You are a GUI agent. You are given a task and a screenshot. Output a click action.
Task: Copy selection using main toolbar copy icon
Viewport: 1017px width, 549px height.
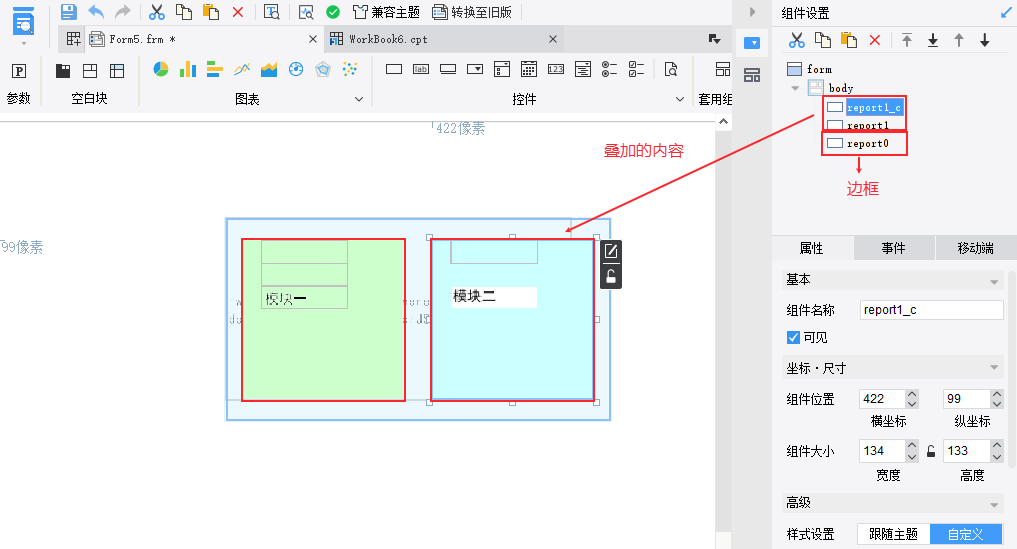point(184,12)
